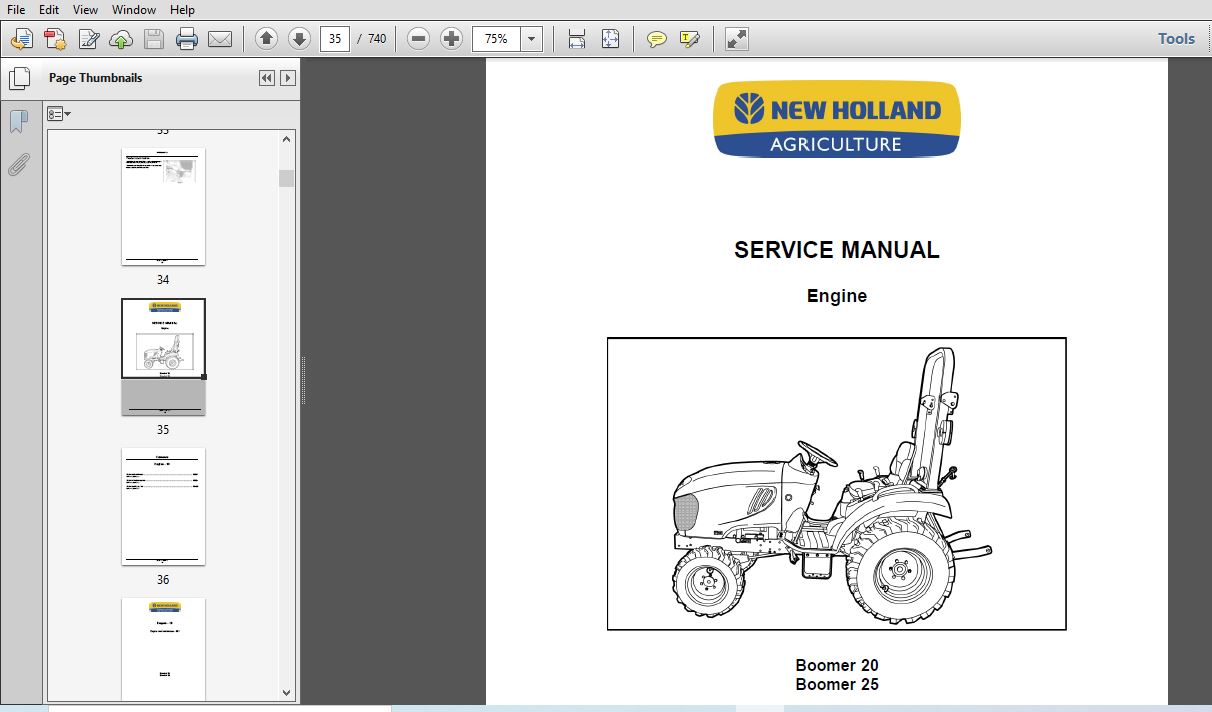Click the thumbnails panel right-arrow expand button

(x=288, y=78)
